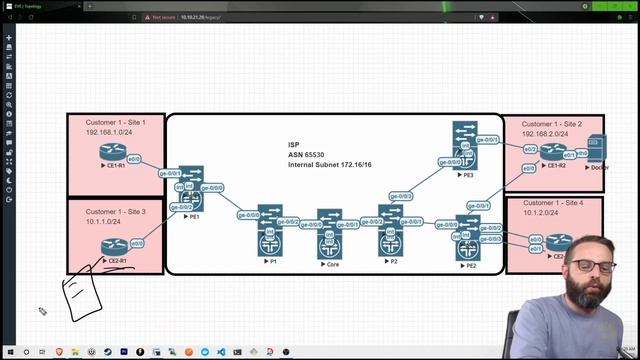Select the PE1 router node
Viewport: 640px width, 360px height.
point(191,189)
